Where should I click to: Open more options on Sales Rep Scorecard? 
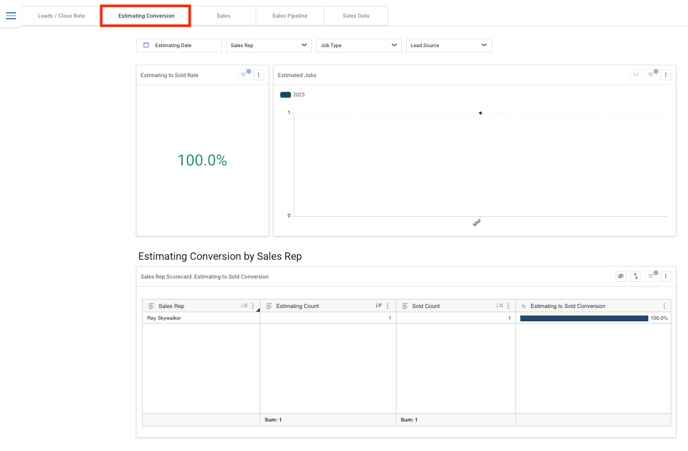pos(666,276)
